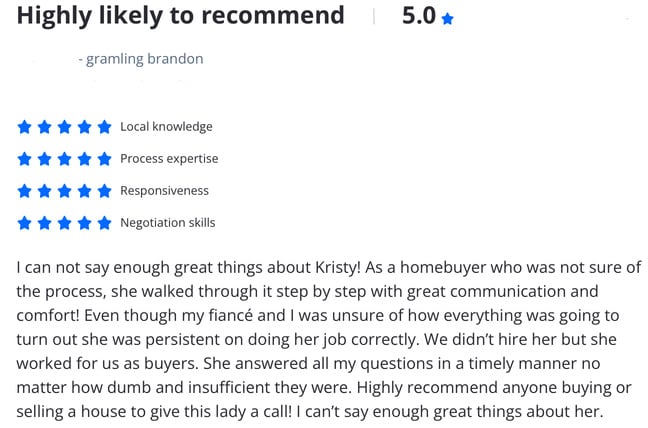648x428 pixels.
Task: Click first star of Local knowledge rating
Action: 24,127
